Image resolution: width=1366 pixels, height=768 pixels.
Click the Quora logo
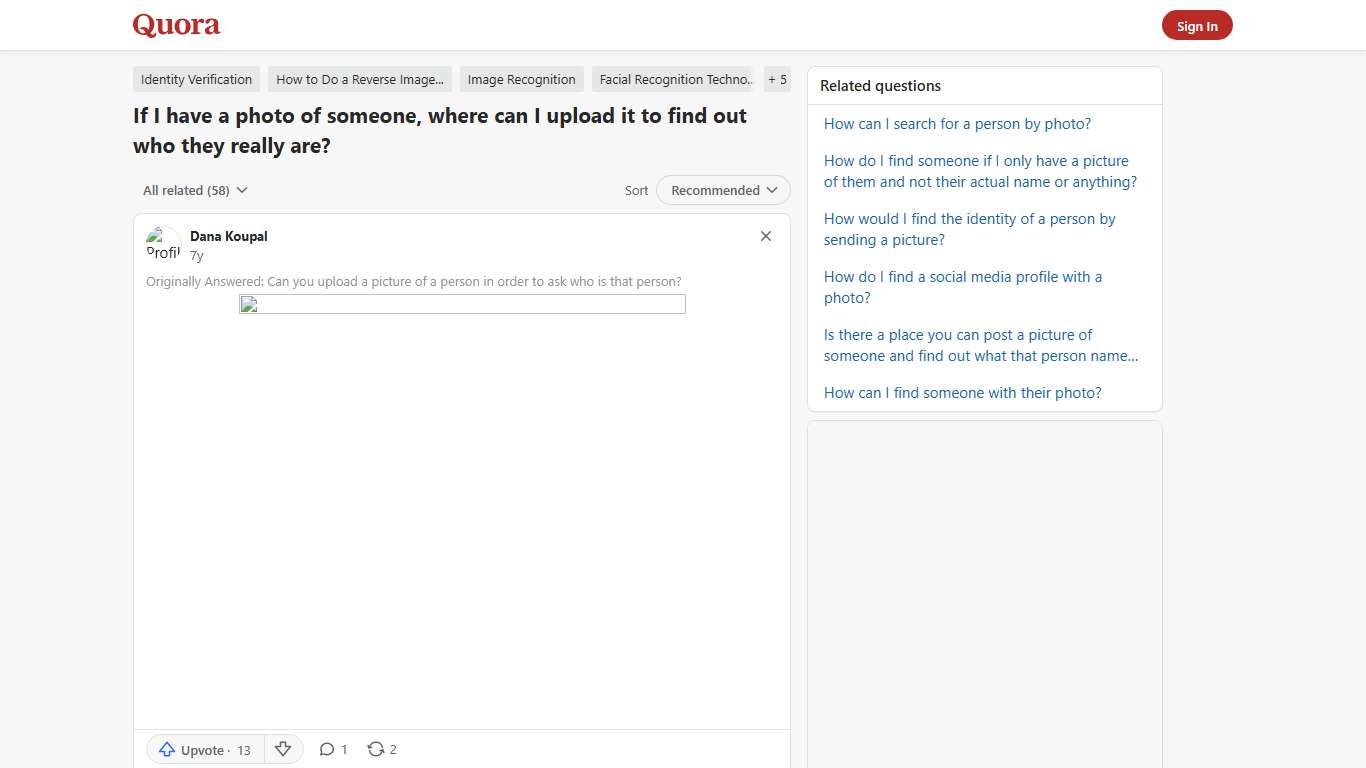[x=176, y=25]
